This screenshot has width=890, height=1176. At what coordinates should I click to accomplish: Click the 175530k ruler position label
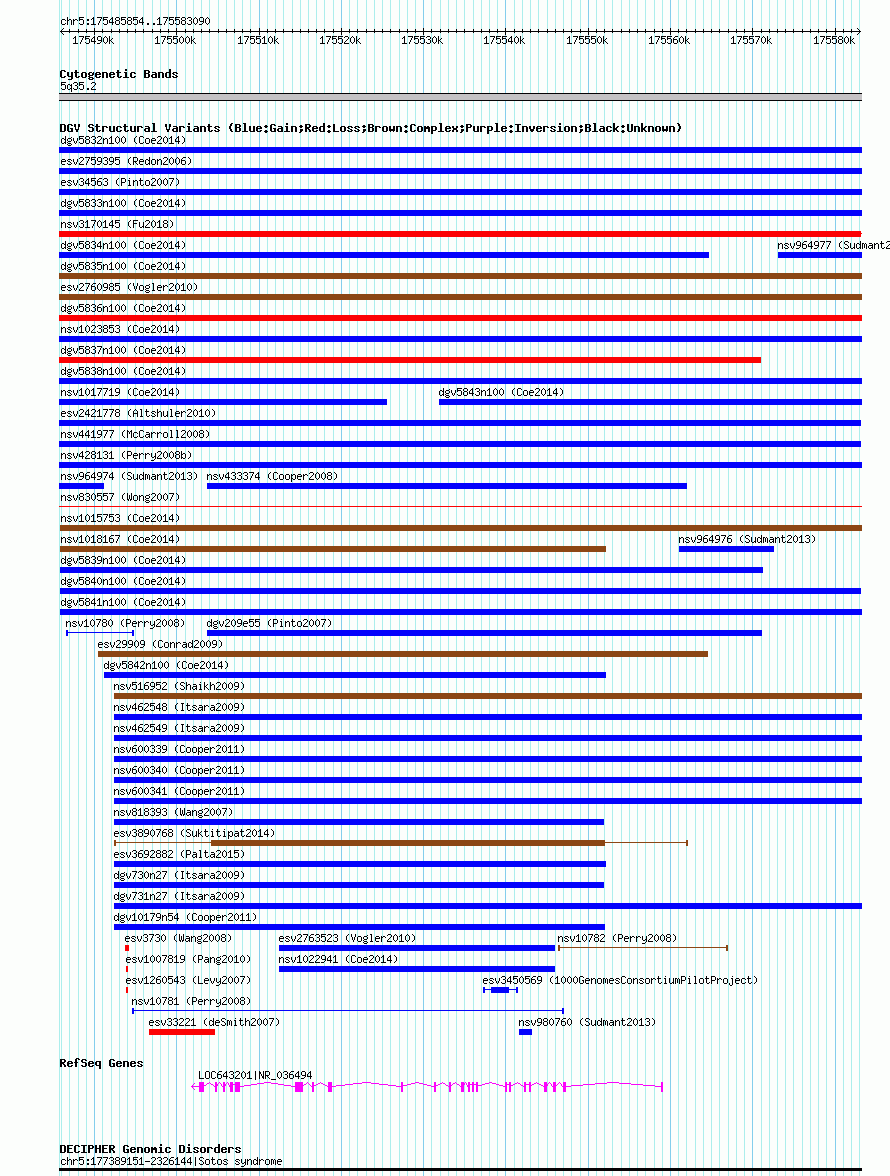422,40
